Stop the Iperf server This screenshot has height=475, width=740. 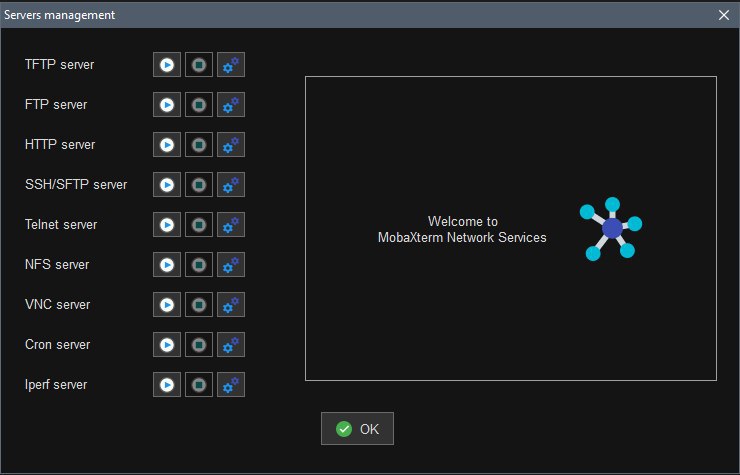click(x=199, y=385)
